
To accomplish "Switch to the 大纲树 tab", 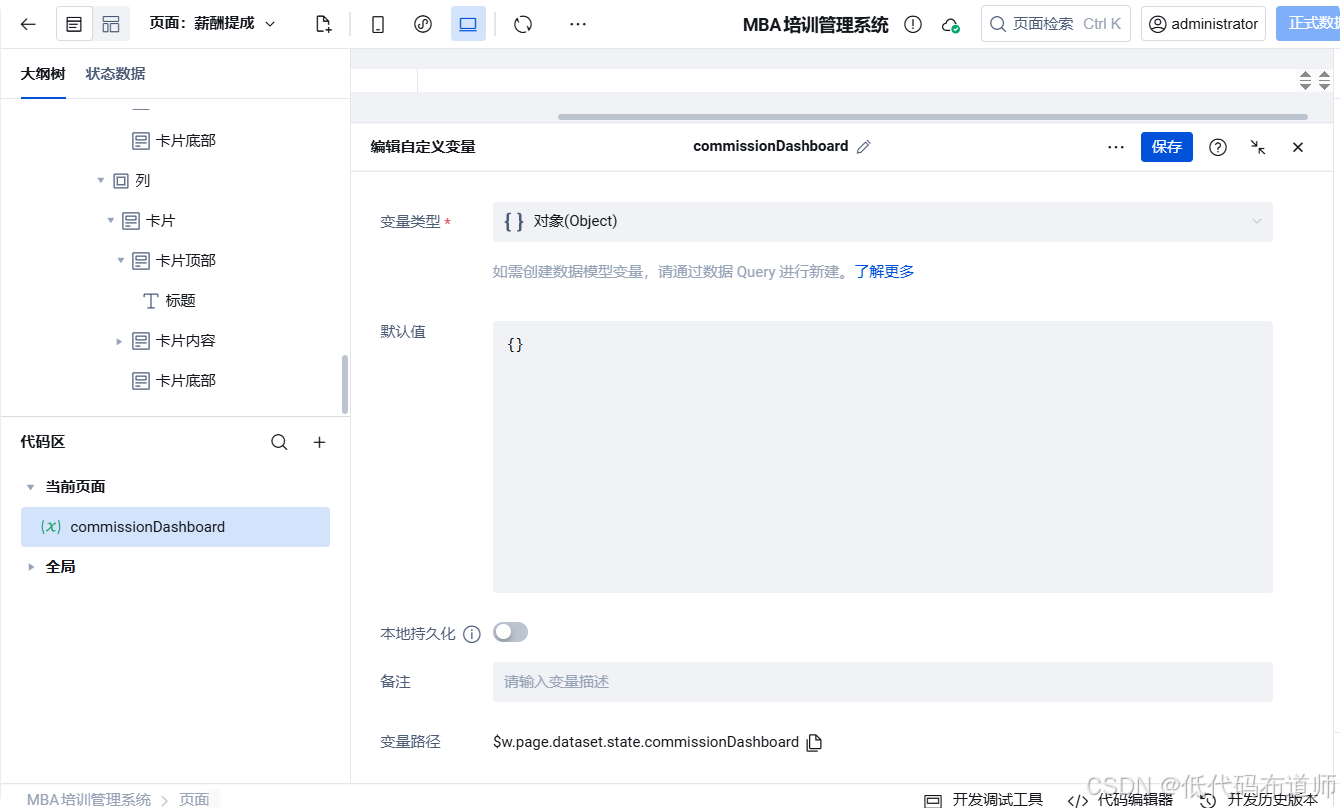I will [43, 73].
